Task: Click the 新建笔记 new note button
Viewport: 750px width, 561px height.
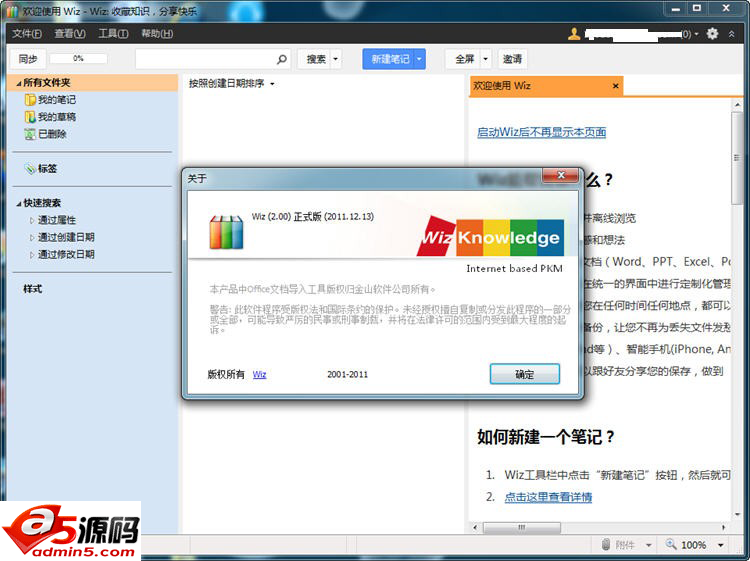Action: 390,59
